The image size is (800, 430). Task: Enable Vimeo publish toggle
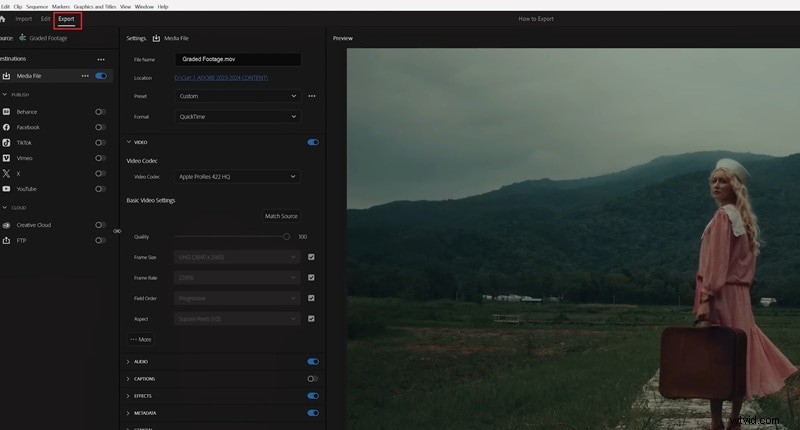[x=101, y=158]
